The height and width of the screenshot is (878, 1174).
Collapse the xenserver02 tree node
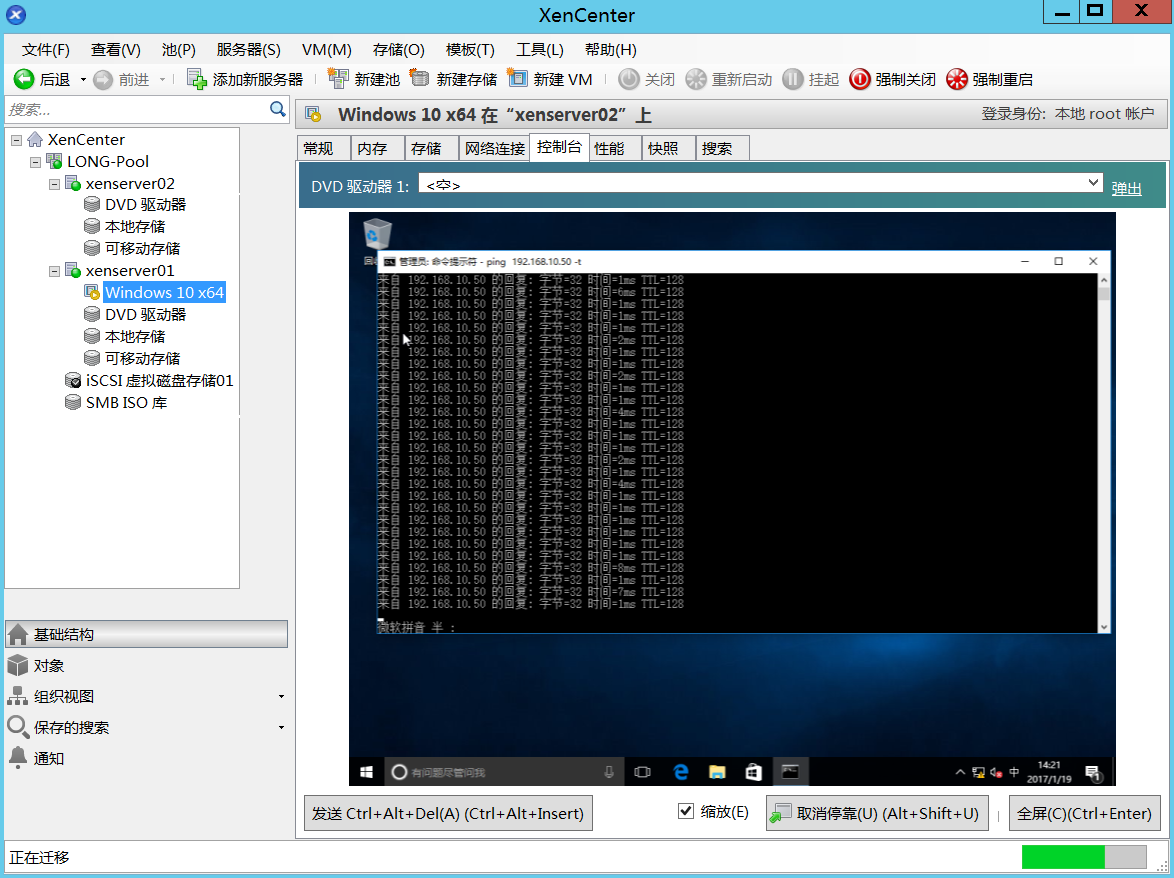coord(54,183)
